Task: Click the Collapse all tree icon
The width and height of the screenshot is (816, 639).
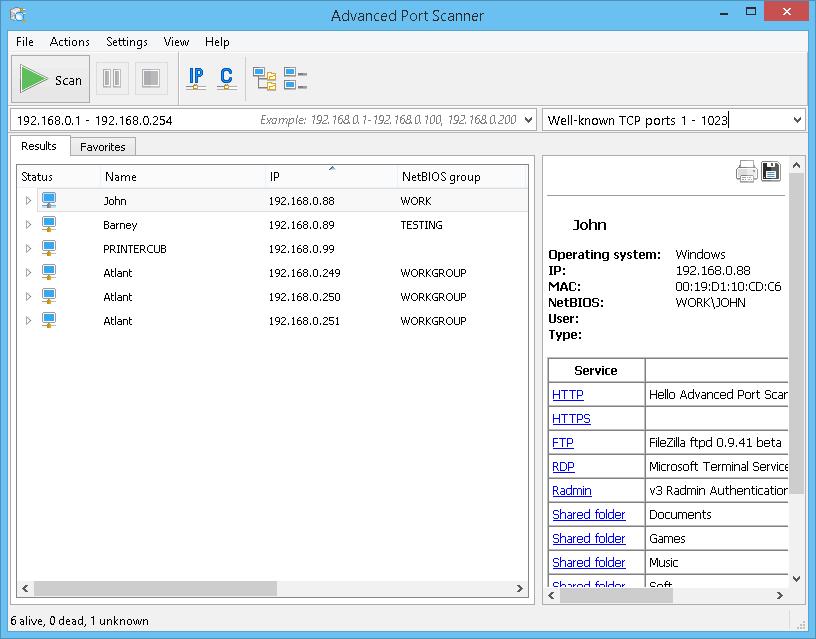Action: pyautogui.click(x=295, y=79)
